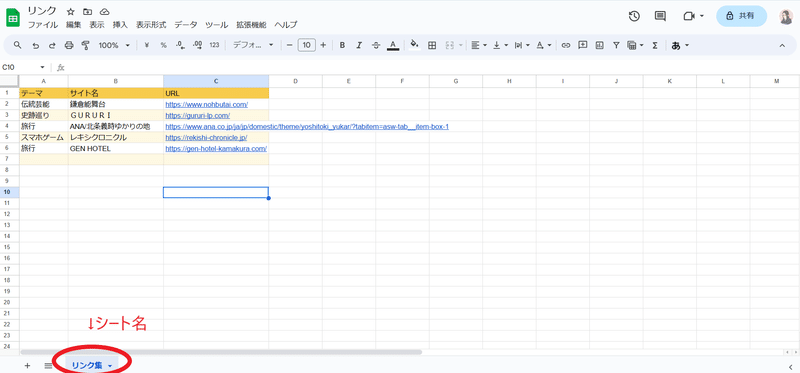The width and height of the screenshot is (800, 373).
Task: Open the Google Sheets home icon
Action: coord(13,17)
